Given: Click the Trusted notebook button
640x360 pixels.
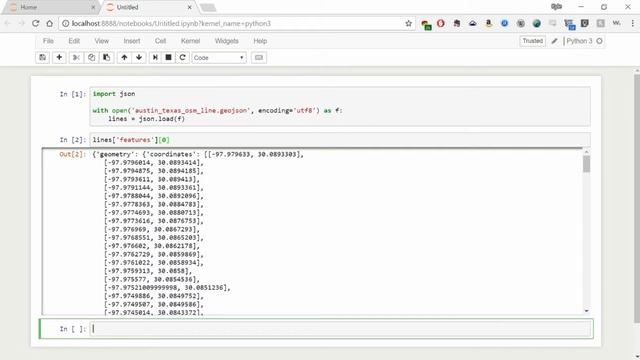Looking at the screenshot, I should click(533, 41).
